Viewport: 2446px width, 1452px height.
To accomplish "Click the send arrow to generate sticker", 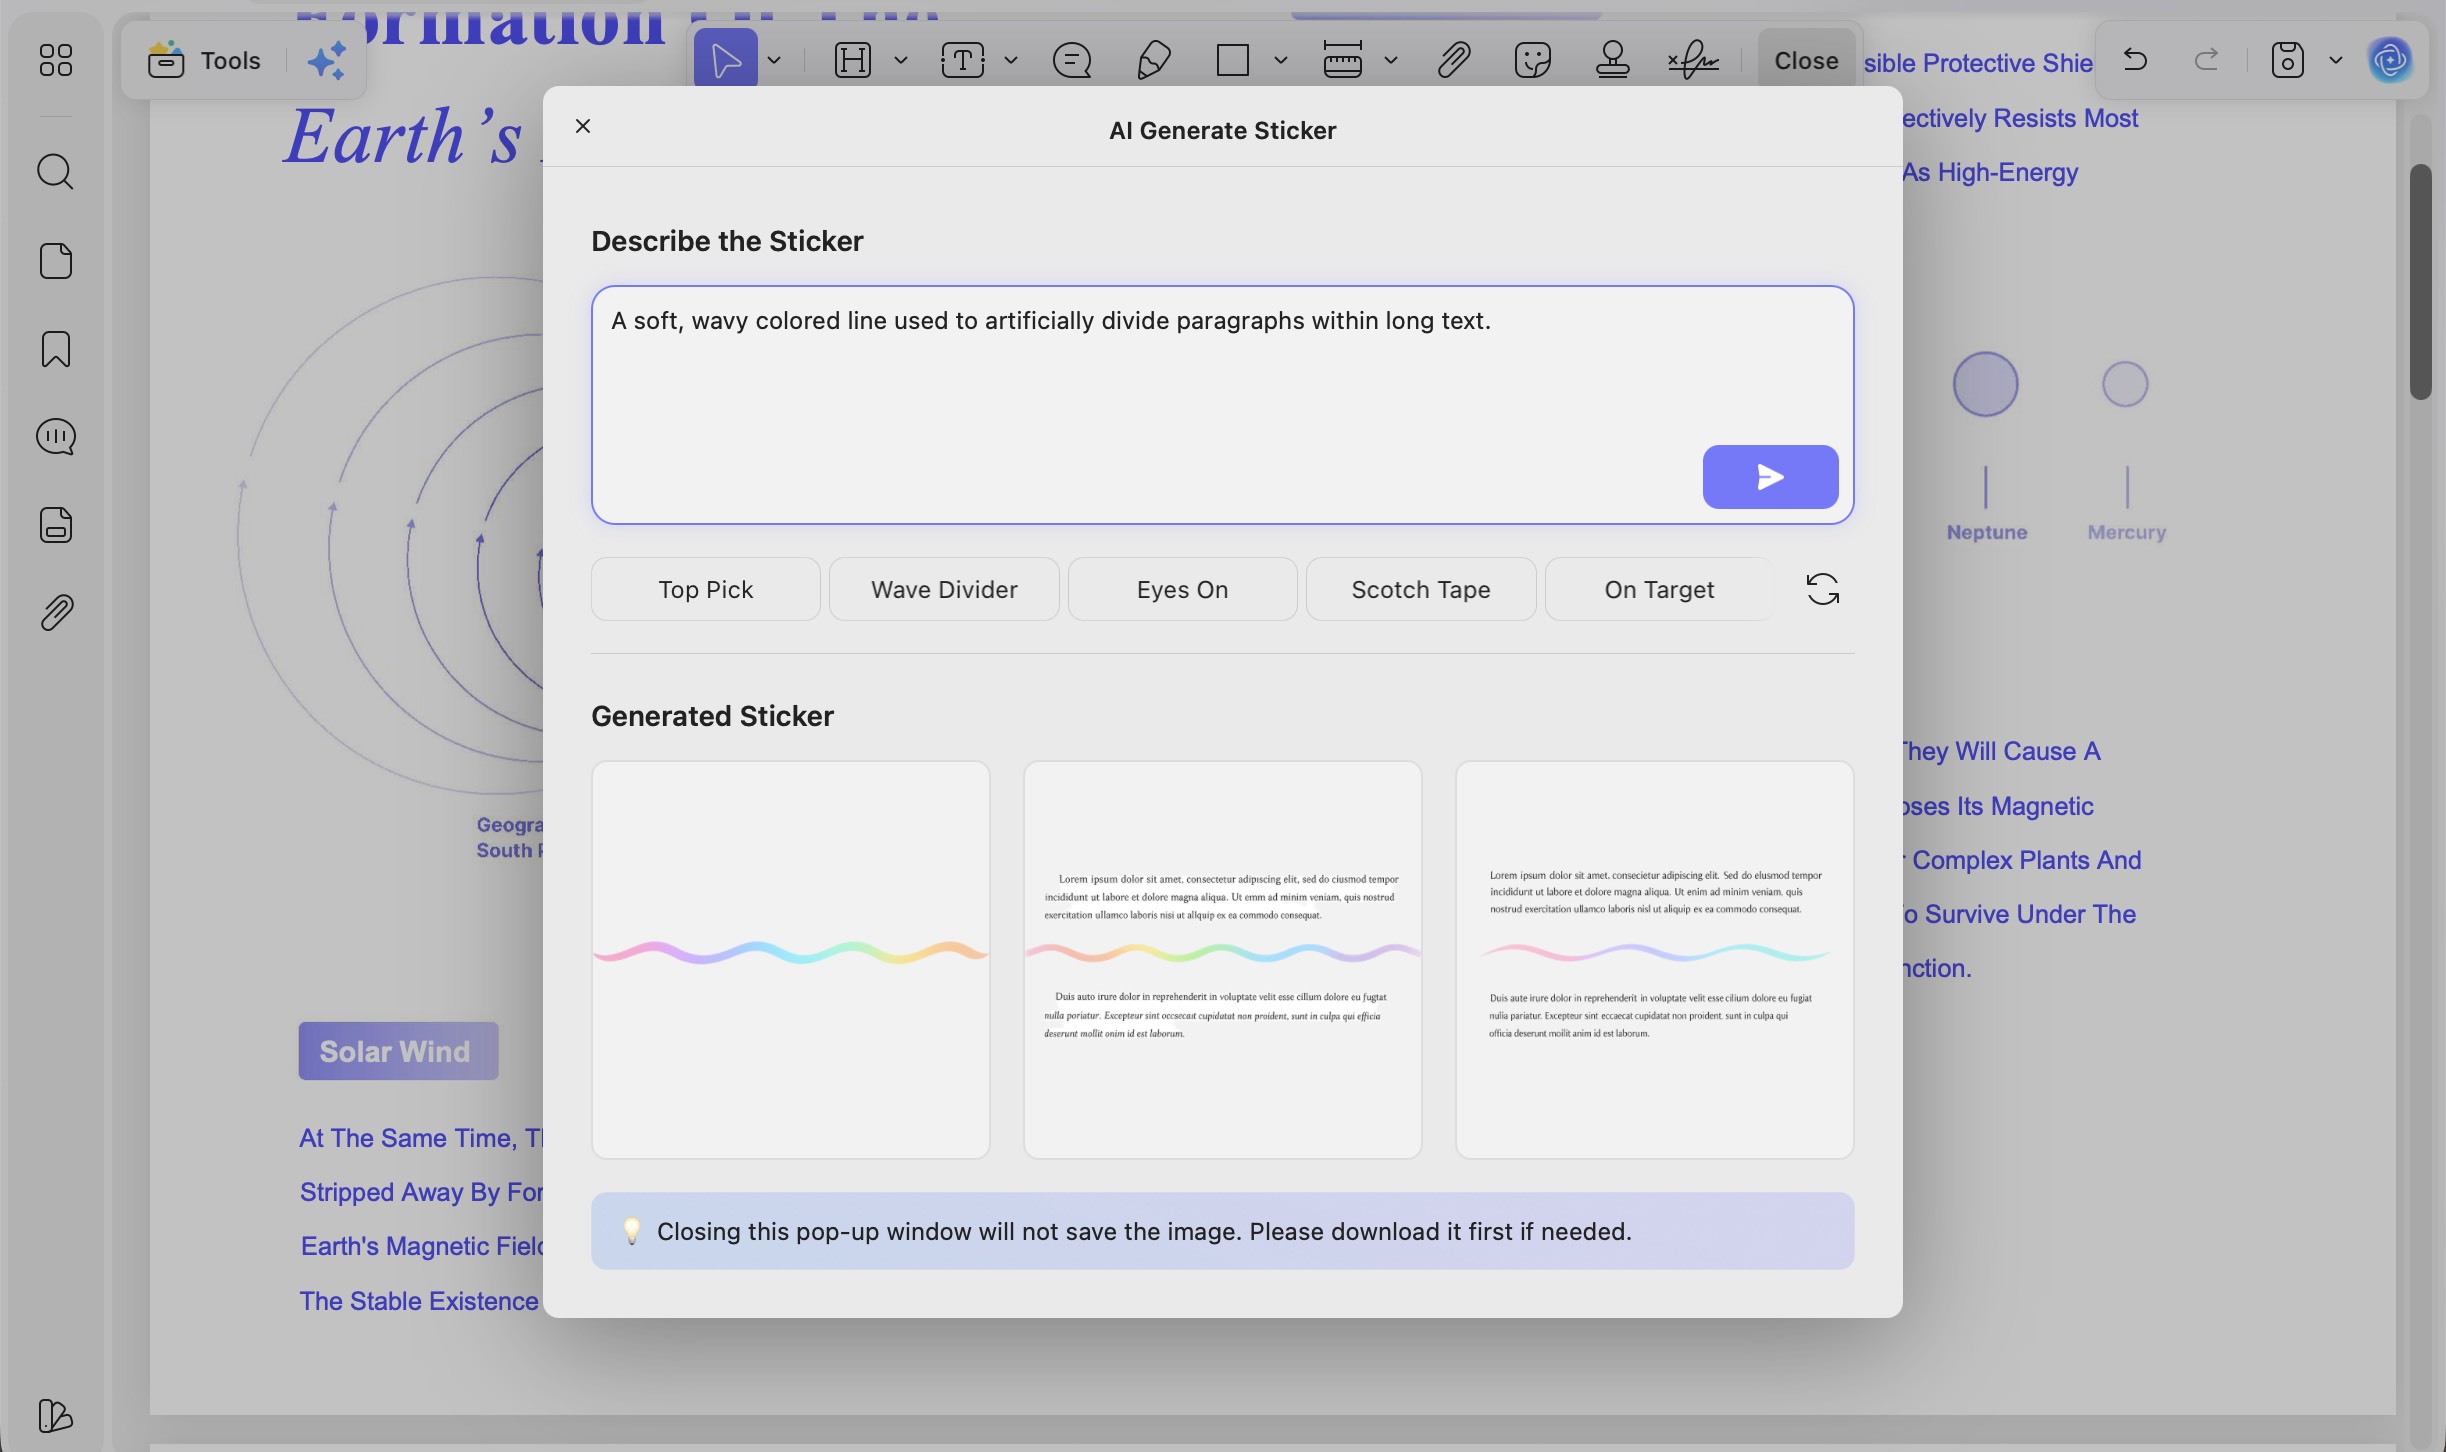I will [1769, 477].
